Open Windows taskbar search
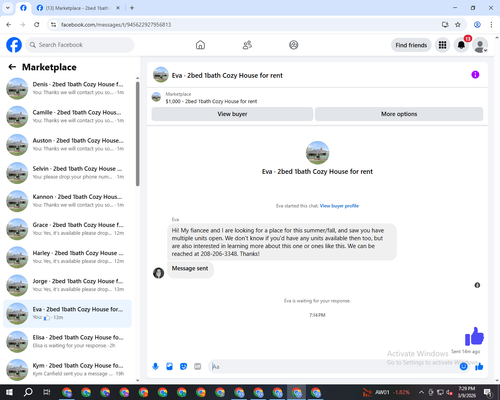 tap(28, 392)
